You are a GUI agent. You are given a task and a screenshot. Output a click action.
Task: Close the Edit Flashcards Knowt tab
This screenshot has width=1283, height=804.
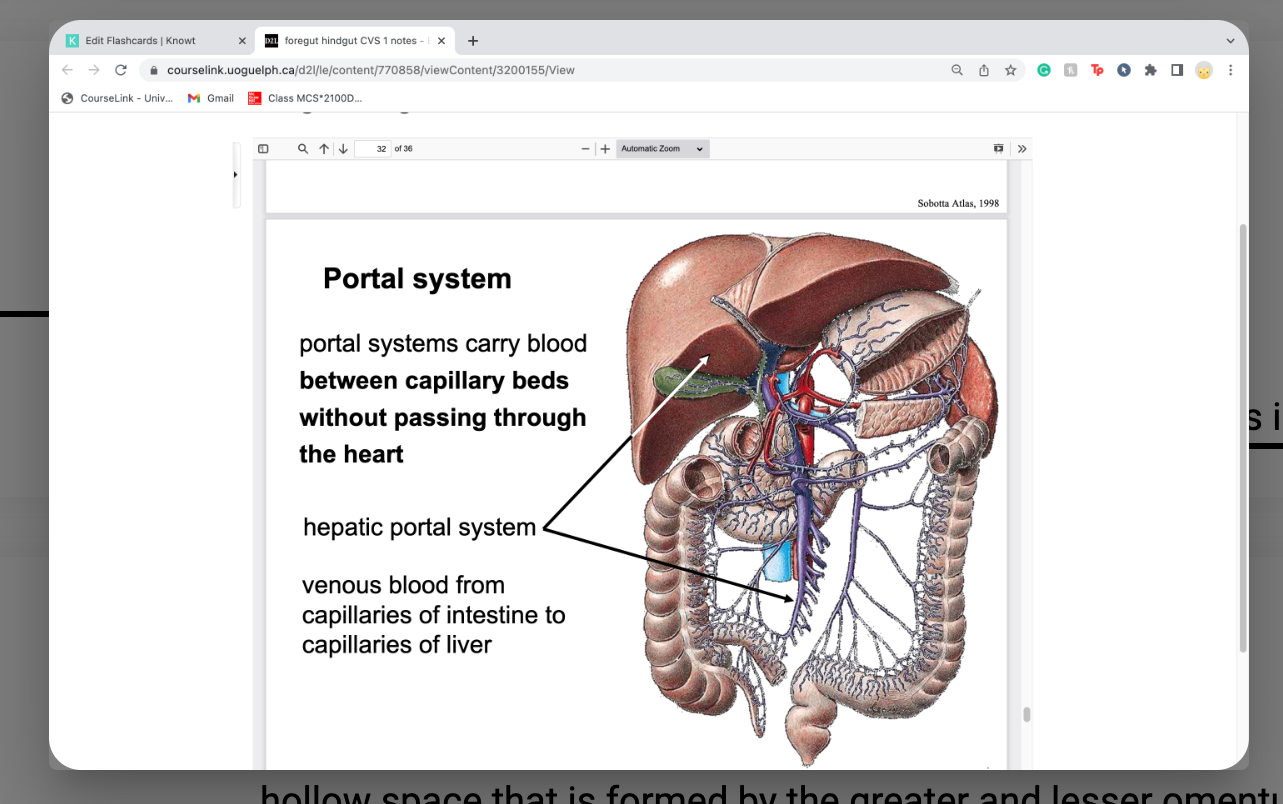click(x=242, y=41)
